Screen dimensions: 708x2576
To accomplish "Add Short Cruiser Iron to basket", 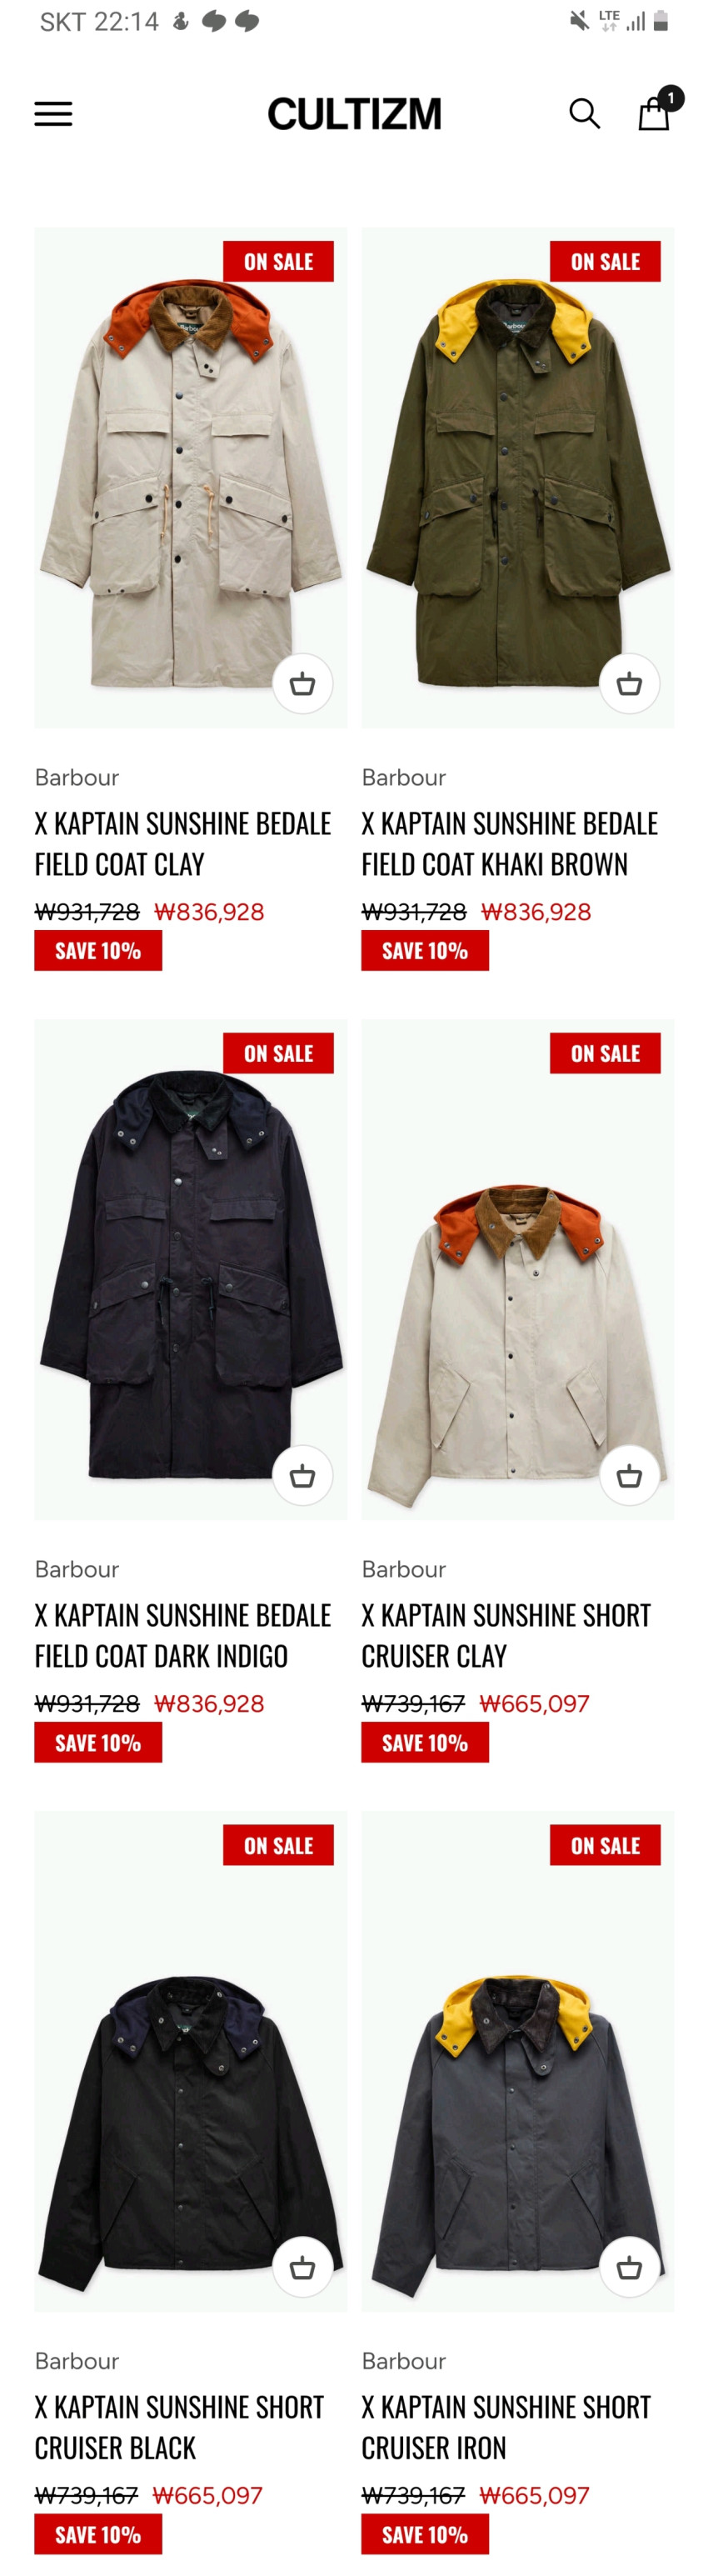I will 629,2267.
